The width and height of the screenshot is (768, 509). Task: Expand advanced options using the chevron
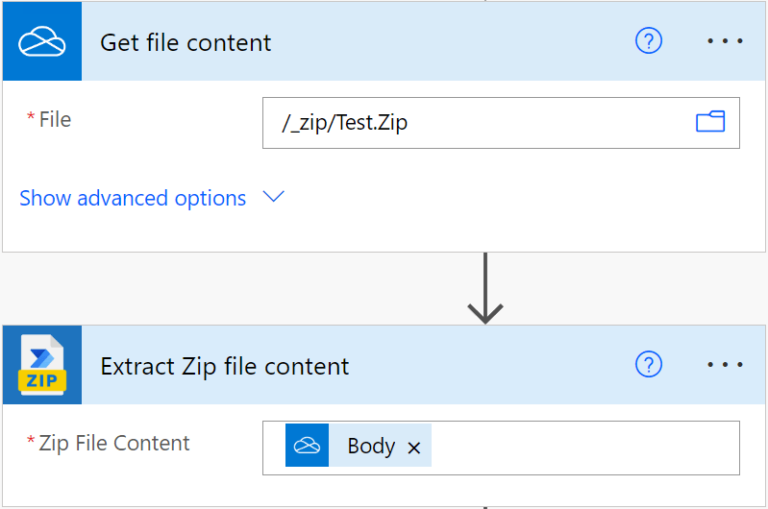click(x=273, y=197)
